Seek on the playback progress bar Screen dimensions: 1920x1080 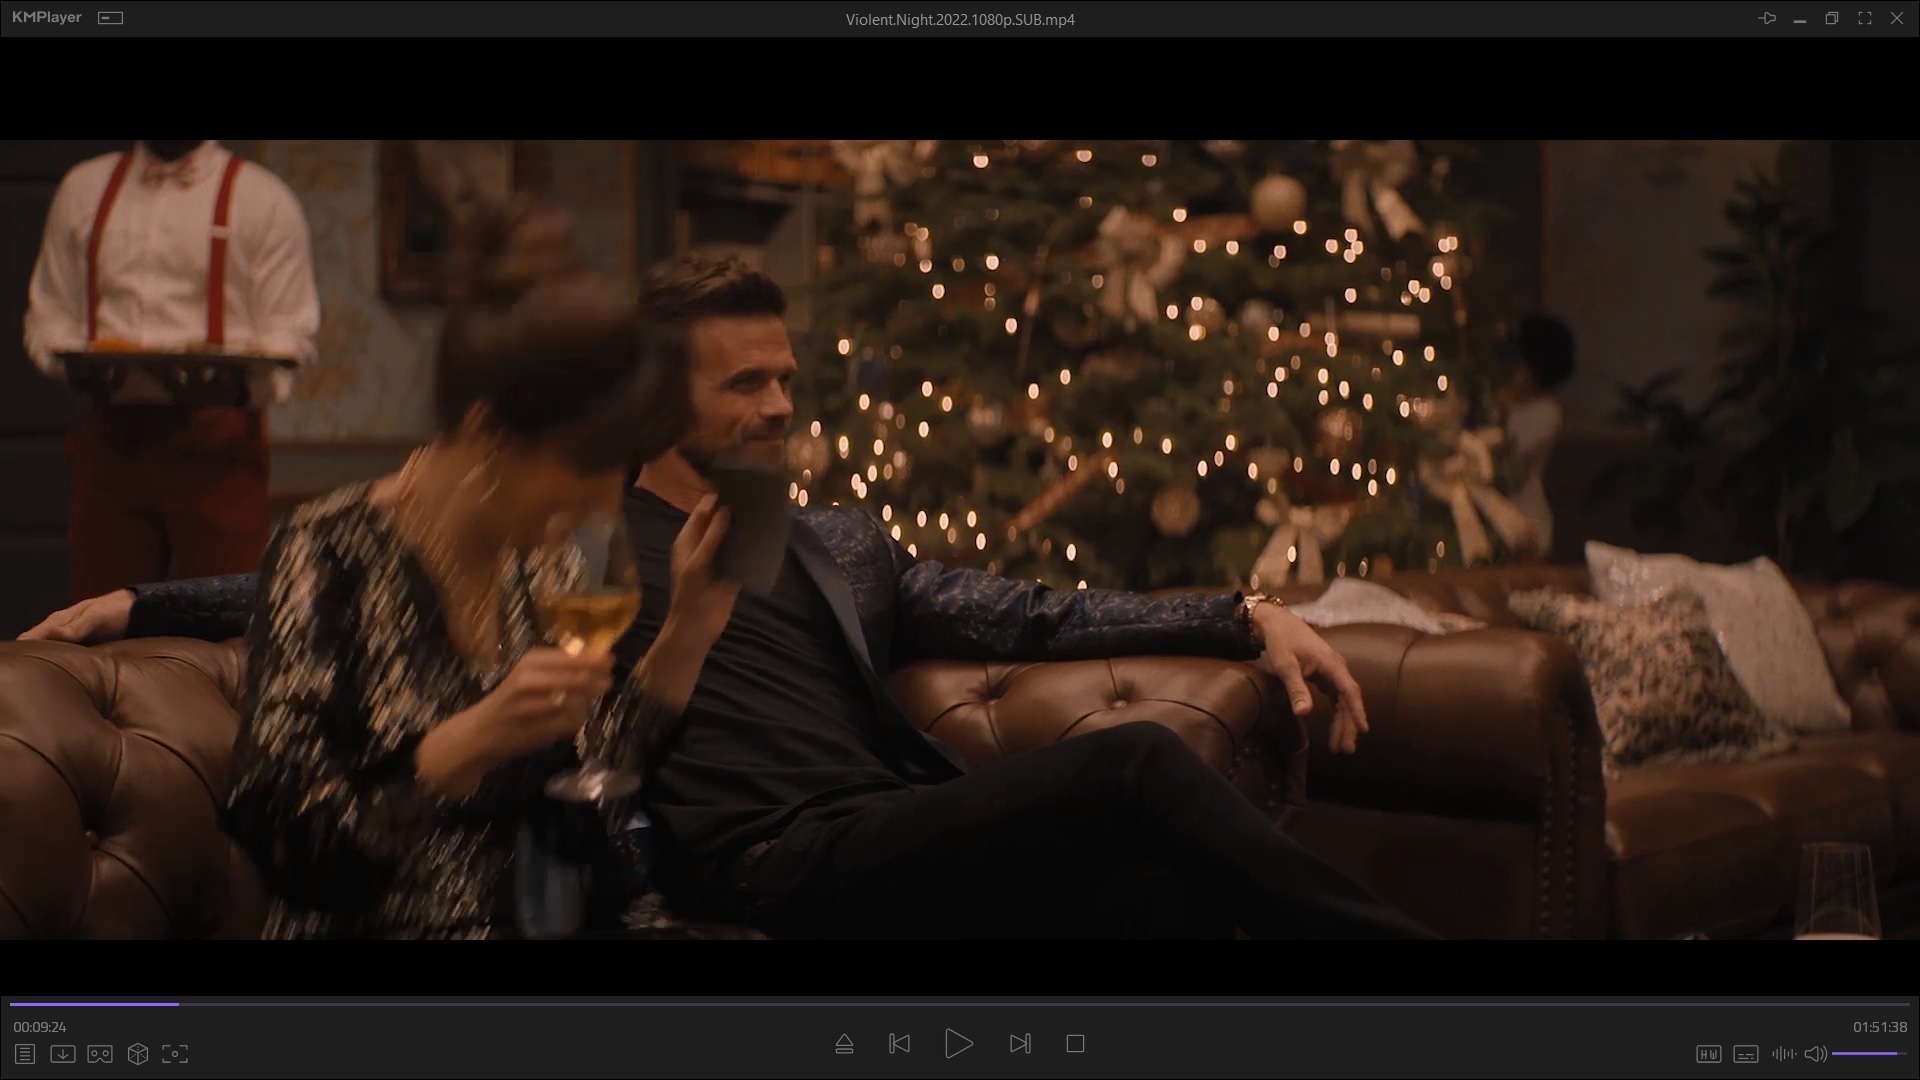960,1004
